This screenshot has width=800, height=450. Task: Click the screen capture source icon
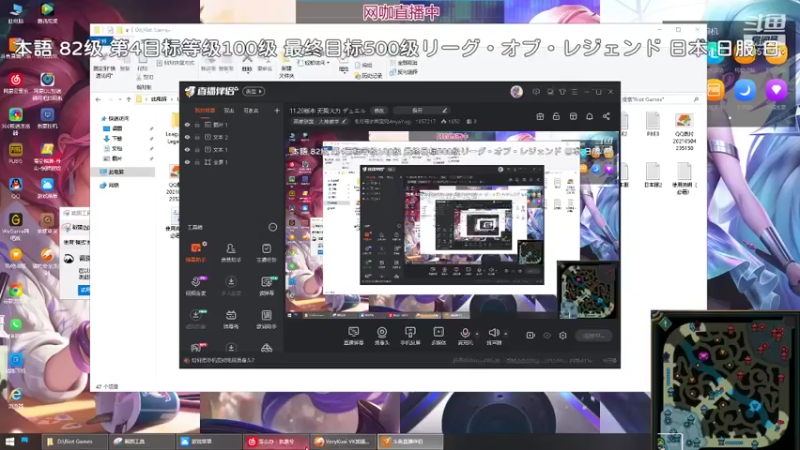click(354, 333)
